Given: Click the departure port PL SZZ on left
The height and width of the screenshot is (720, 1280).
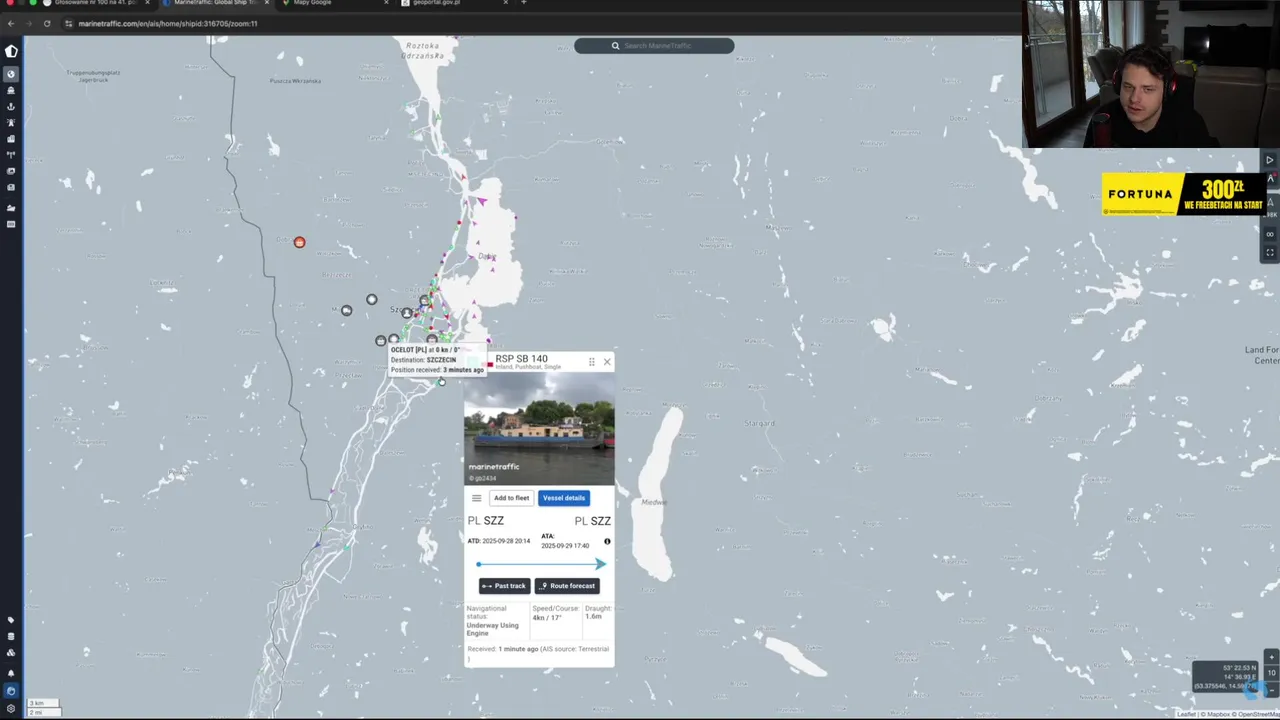Looking at the screenshot, I should coord(486,521).
